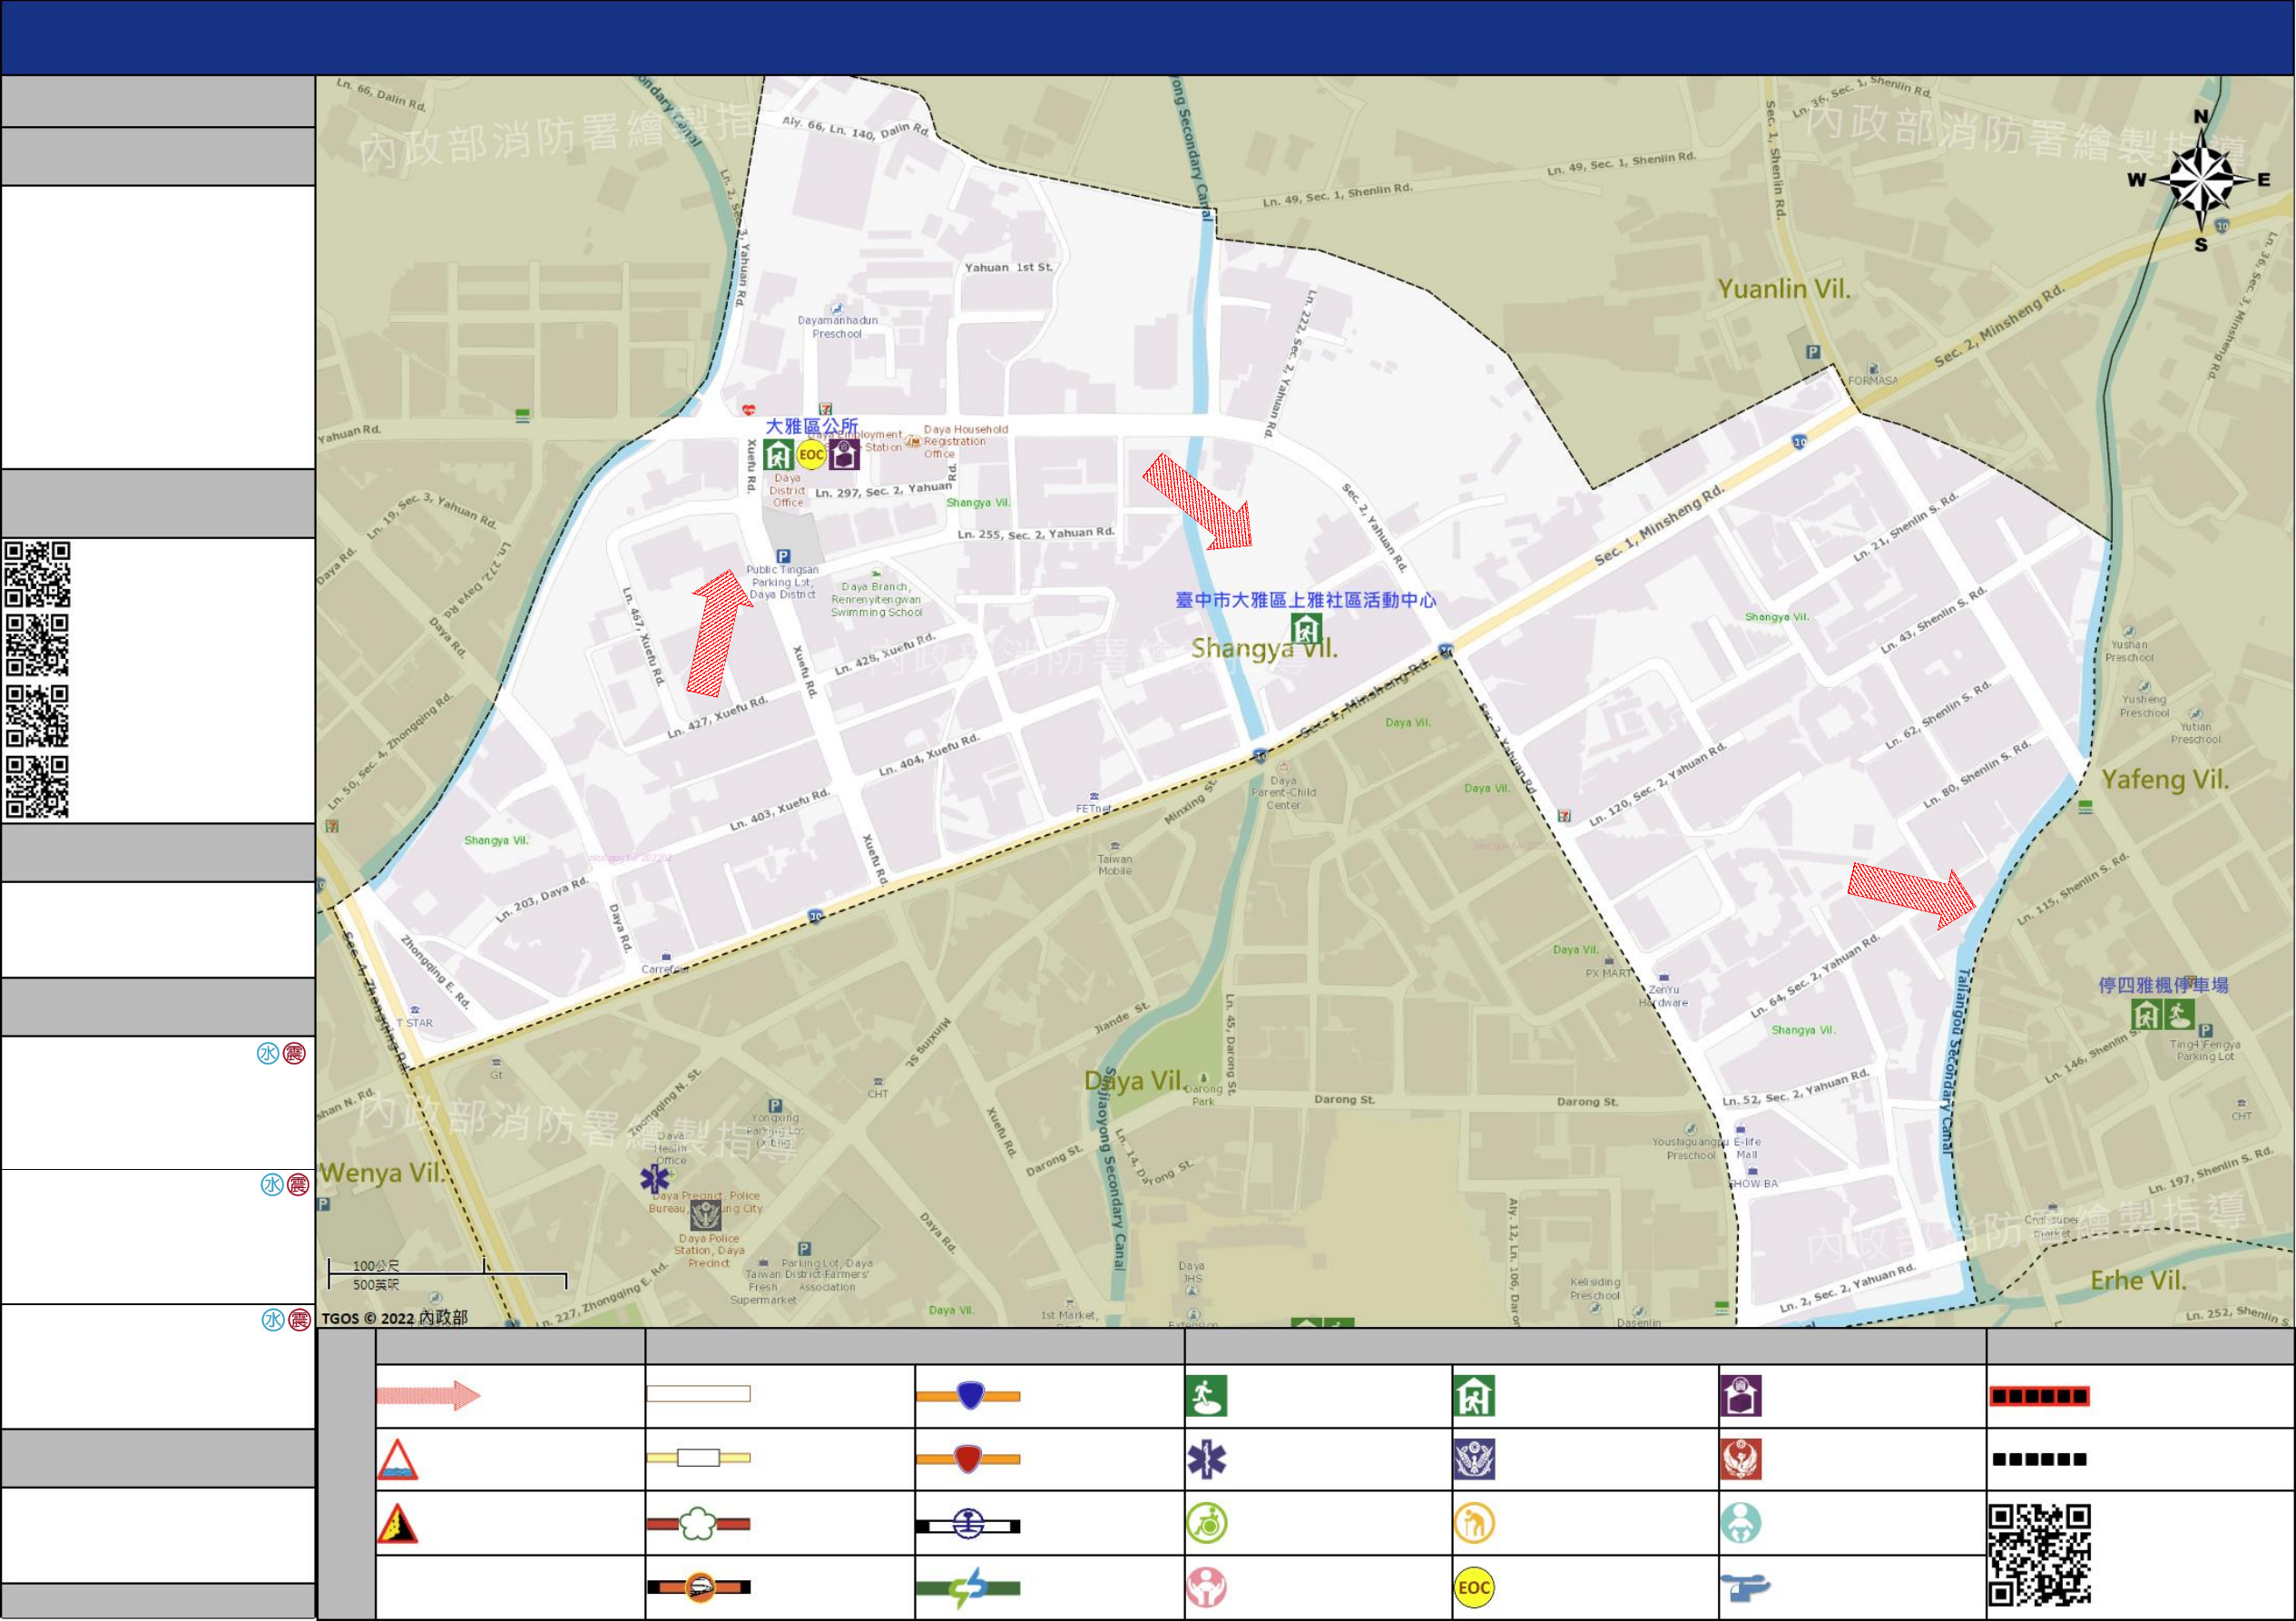This screenshot has width=2296, height=1621.
Task: Click the 'Erhe Vil.' village label
Action: pyautogui.click(x=2138, y=1281)
